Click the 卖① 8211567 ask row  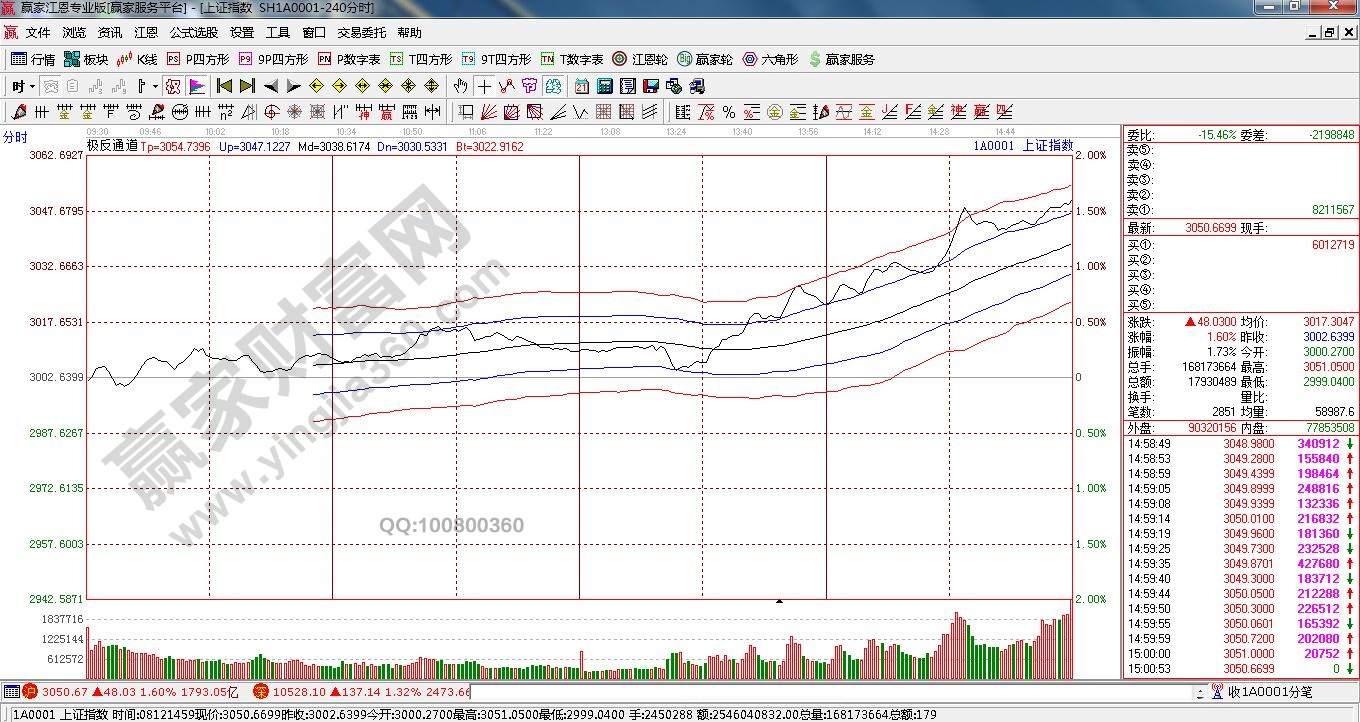(1240, 210)
